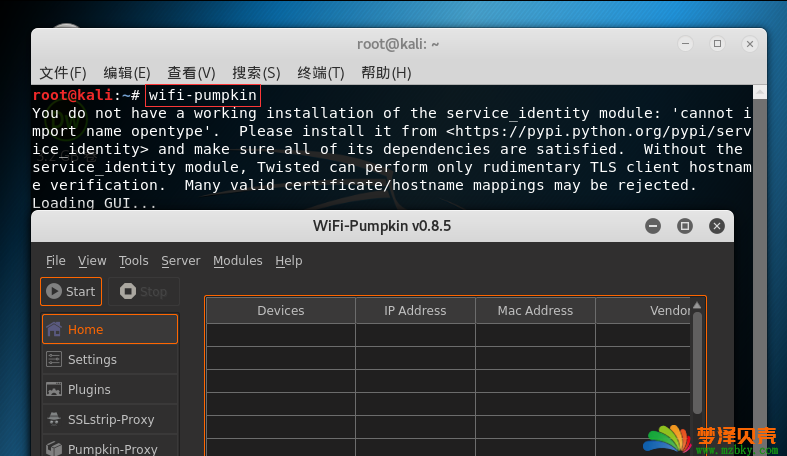Close the WiFi-Pumpkin window
Viewport: 787px width, 456px height.
[717, 226]
